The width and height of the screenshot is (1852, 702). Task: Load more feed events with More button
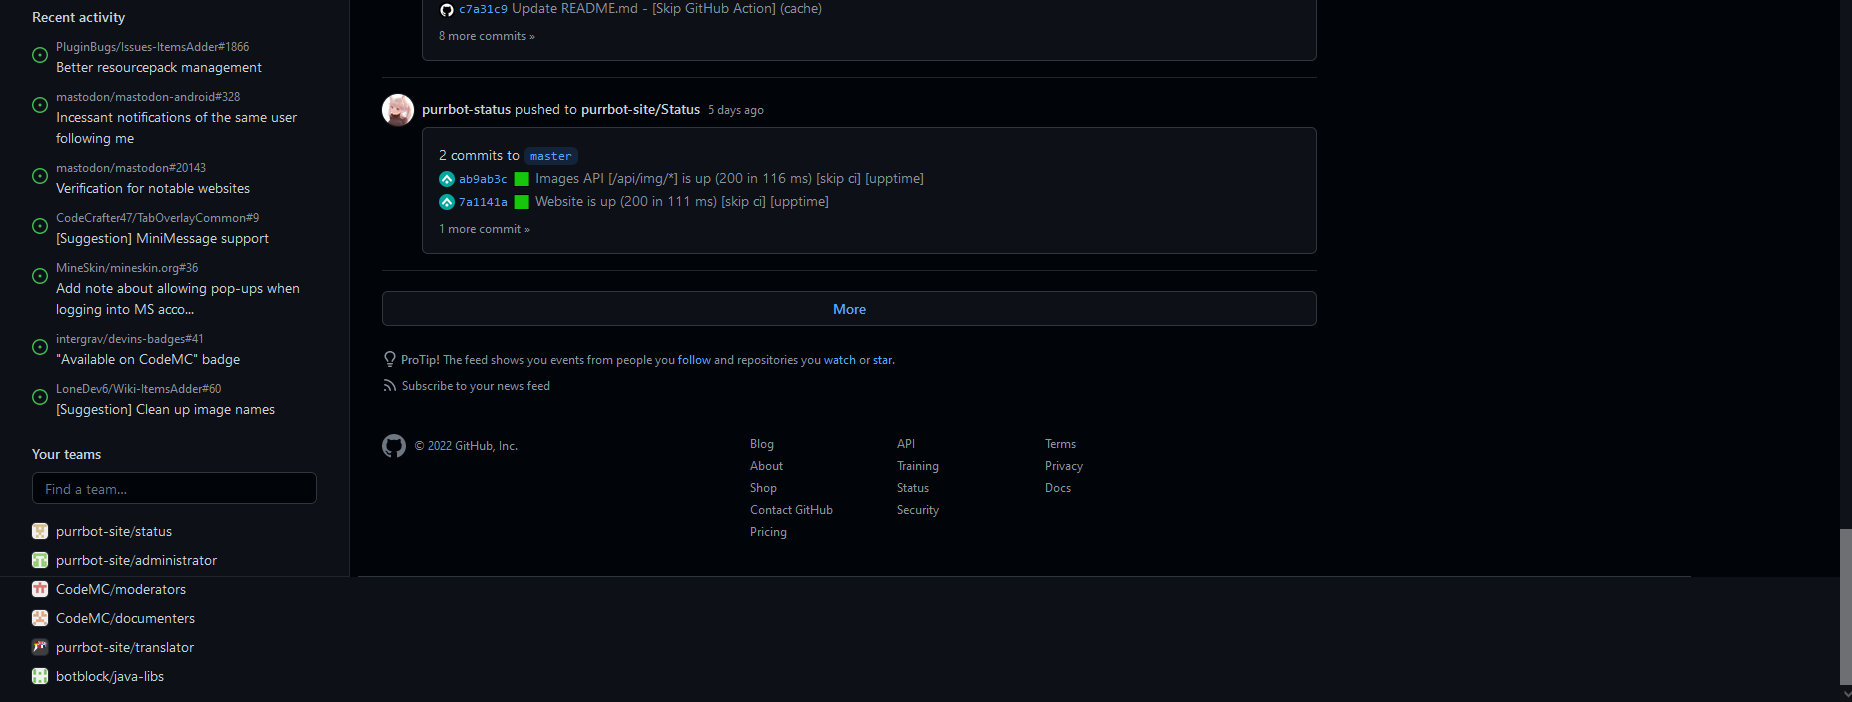(x=849, y=309)
